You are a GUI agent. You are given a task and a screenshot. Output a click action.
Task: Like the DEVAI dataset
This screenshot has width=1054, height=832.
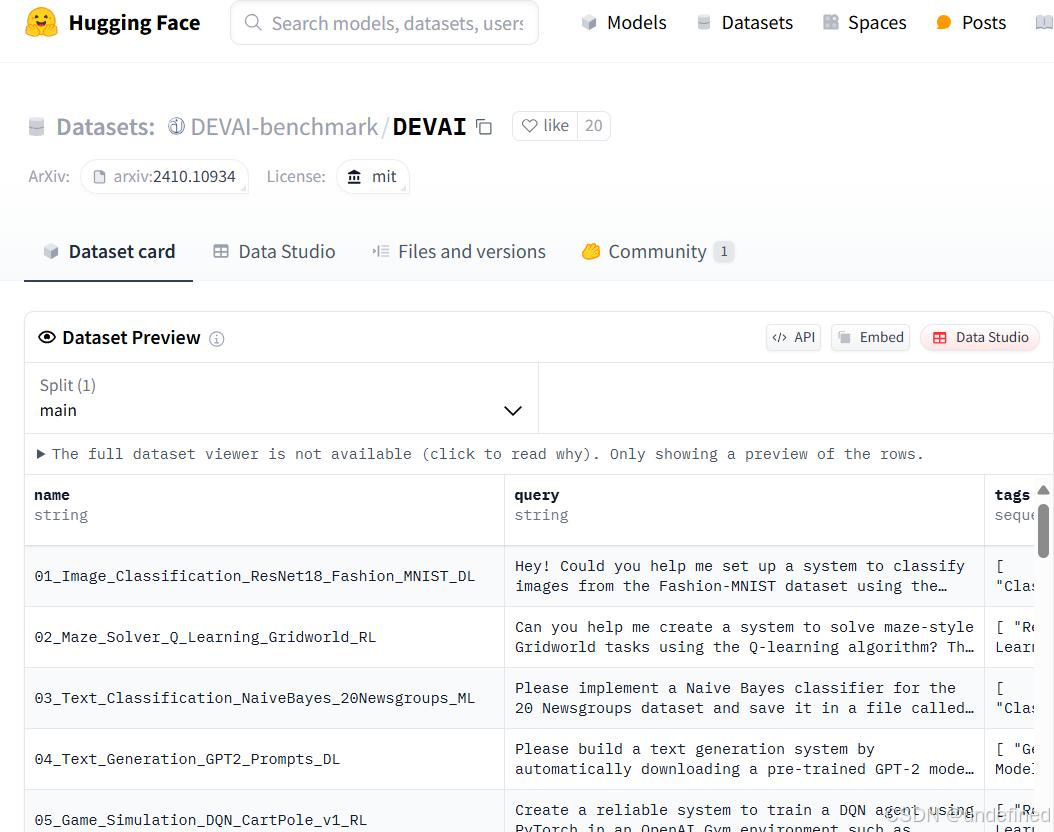(545, 126)
